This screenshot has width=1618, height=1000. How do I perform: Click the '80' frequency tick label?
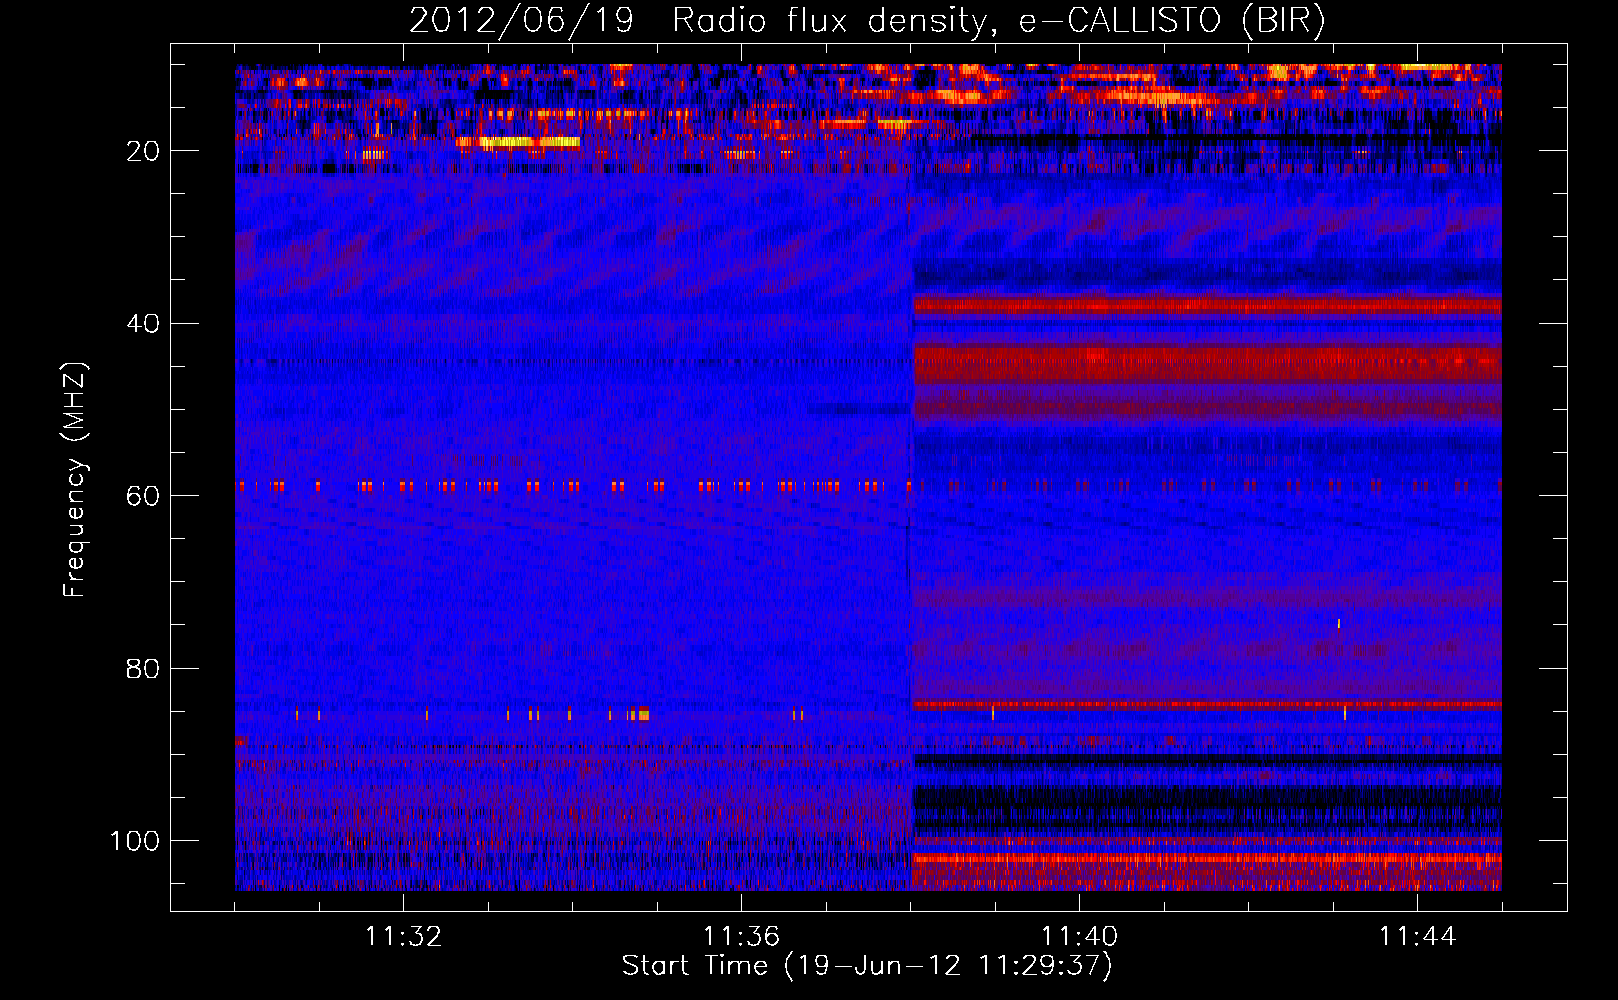tap(143, 669)
